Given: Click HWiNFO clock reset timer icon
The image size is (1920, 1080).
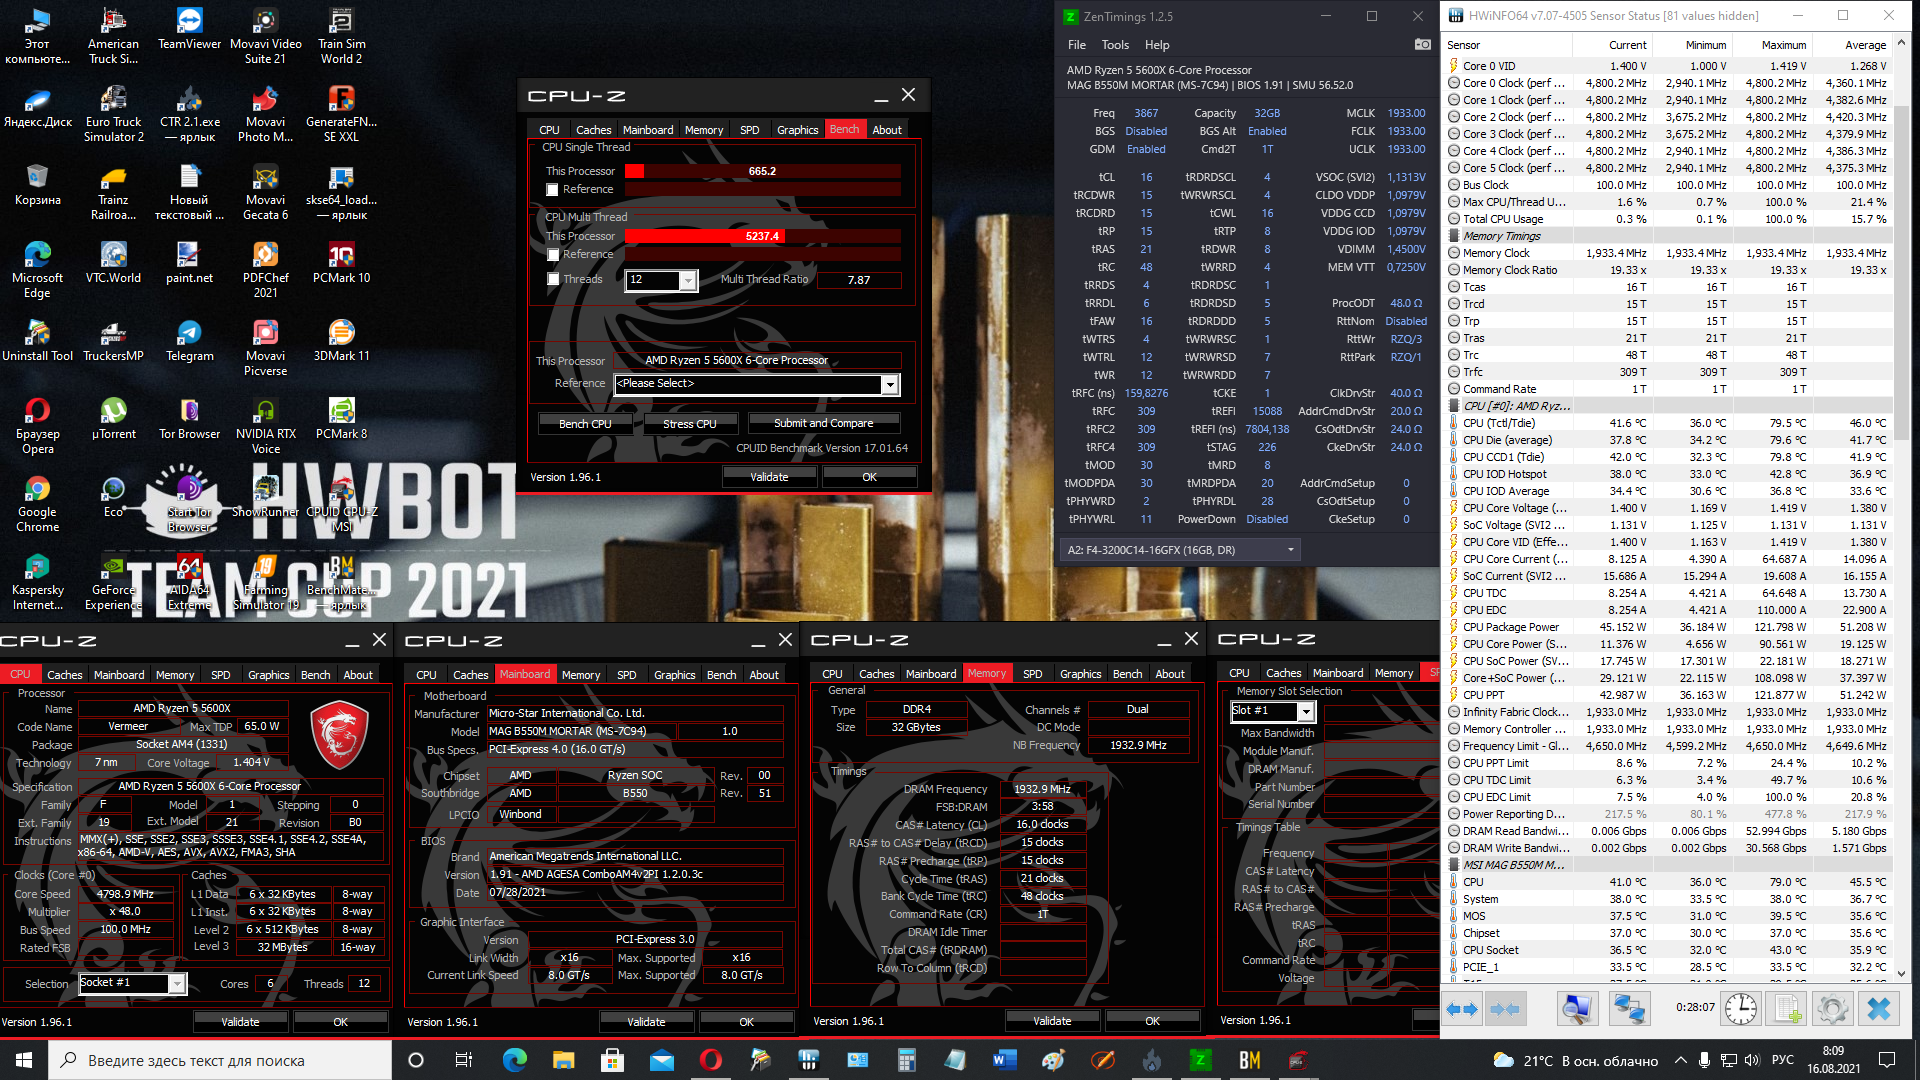Looking at the screenshot, I should coord(1741,1009).
